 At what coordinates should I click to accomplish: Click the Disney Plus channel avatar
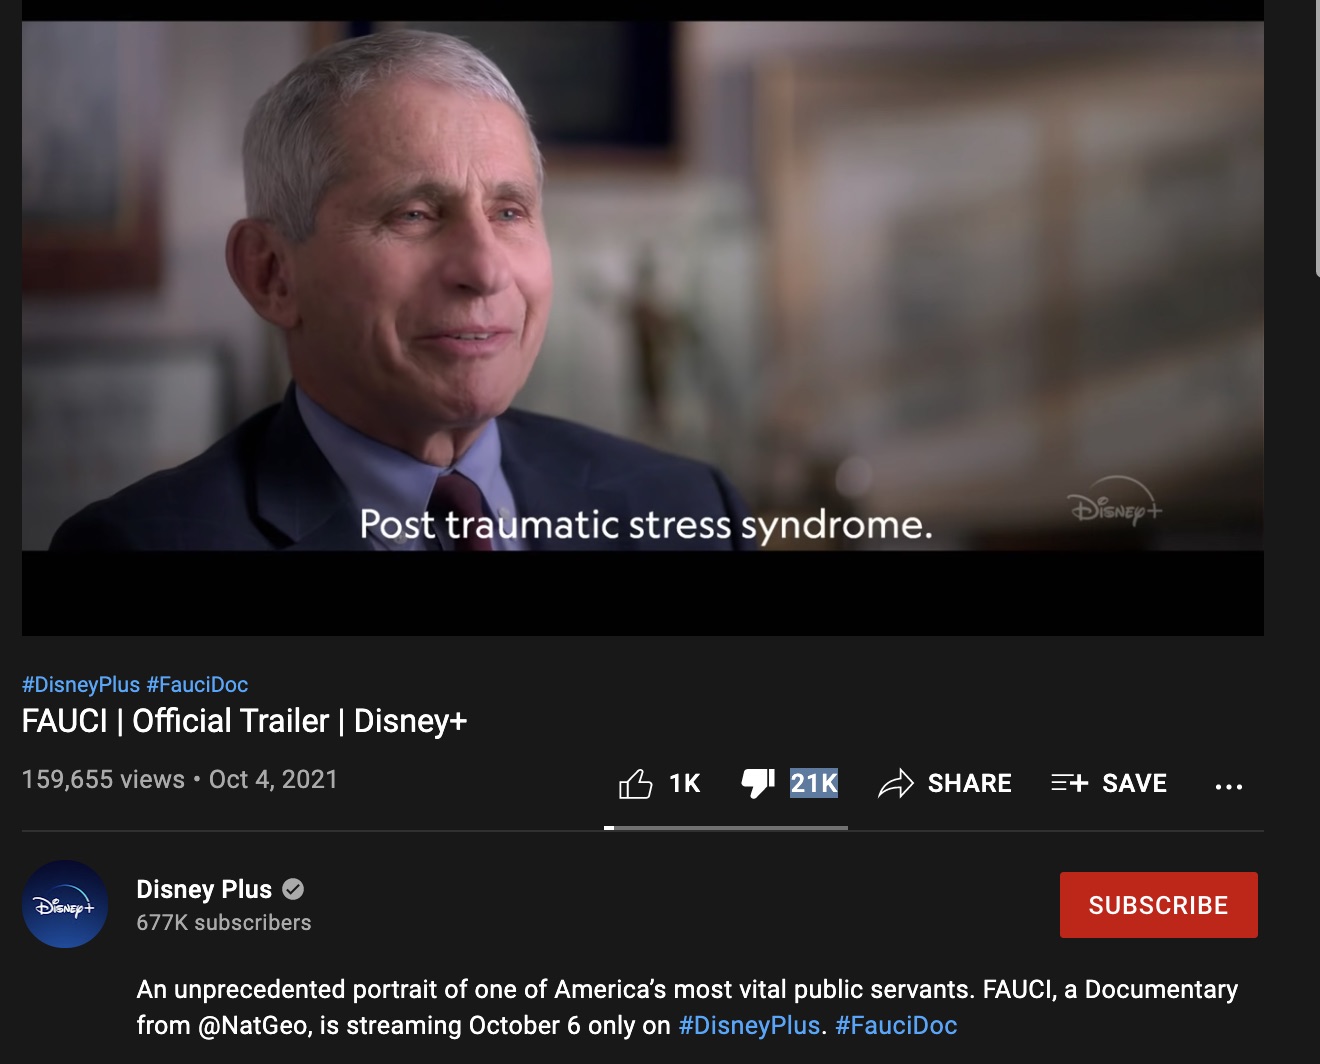click(65, 904)
